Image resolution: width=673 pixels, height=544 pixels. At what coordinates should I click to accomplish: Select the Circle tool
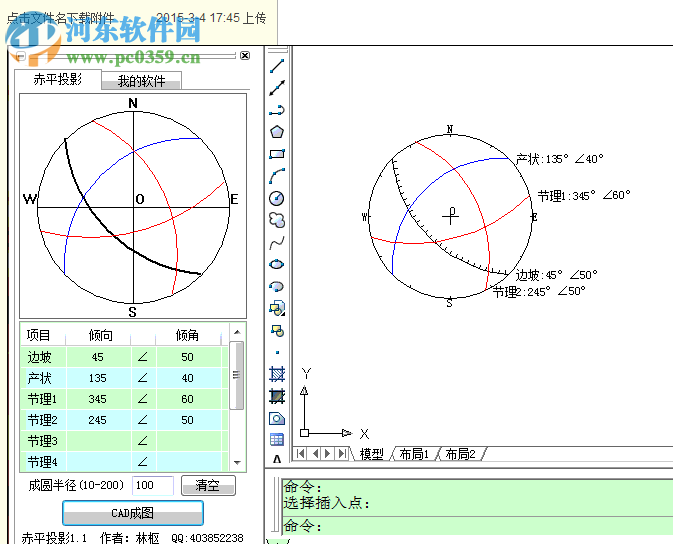[x=277, y=198]
